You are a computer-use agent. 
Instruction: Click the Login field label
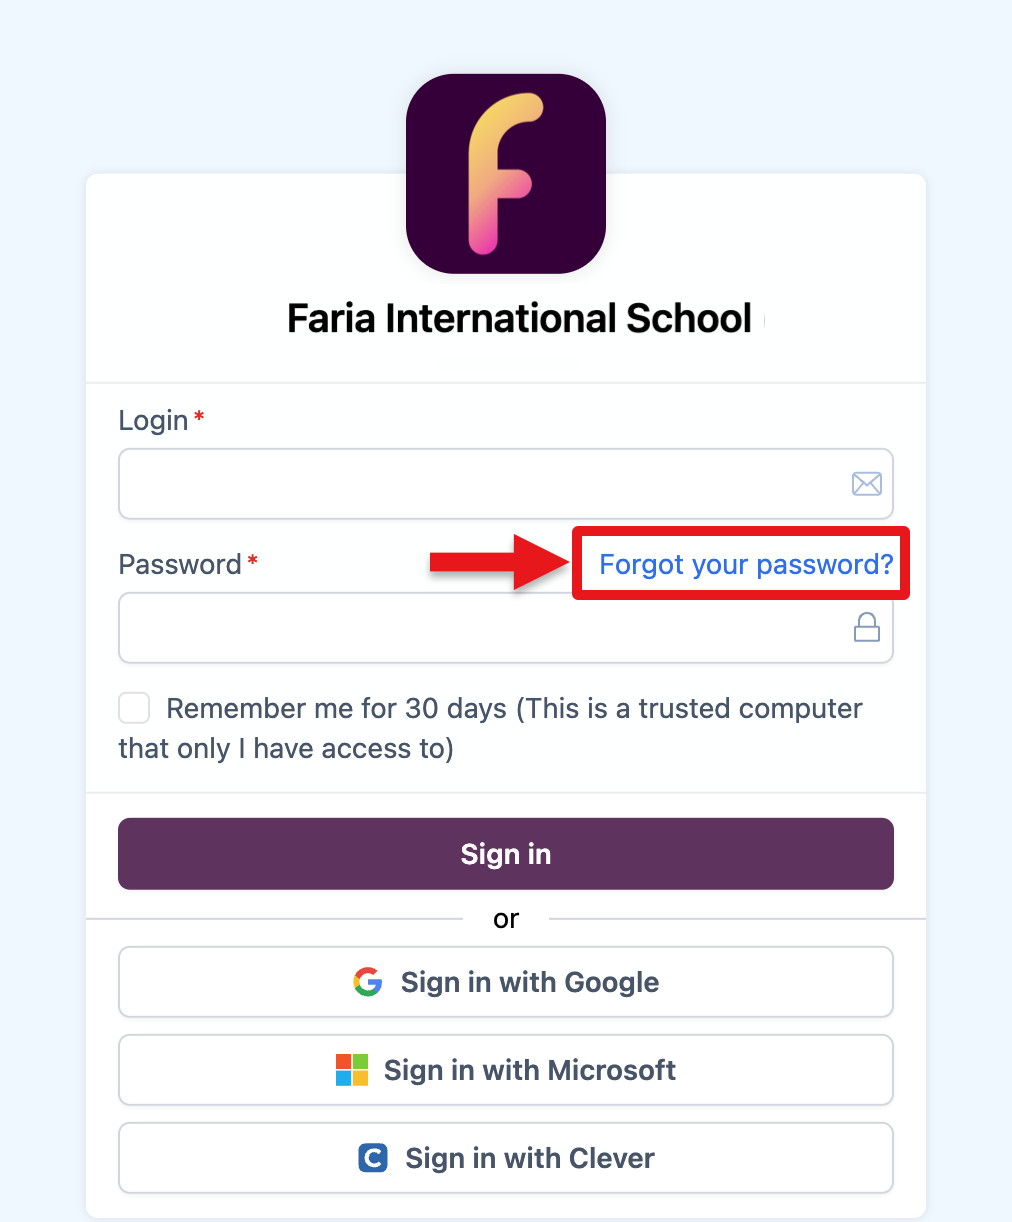coord(153,420)
